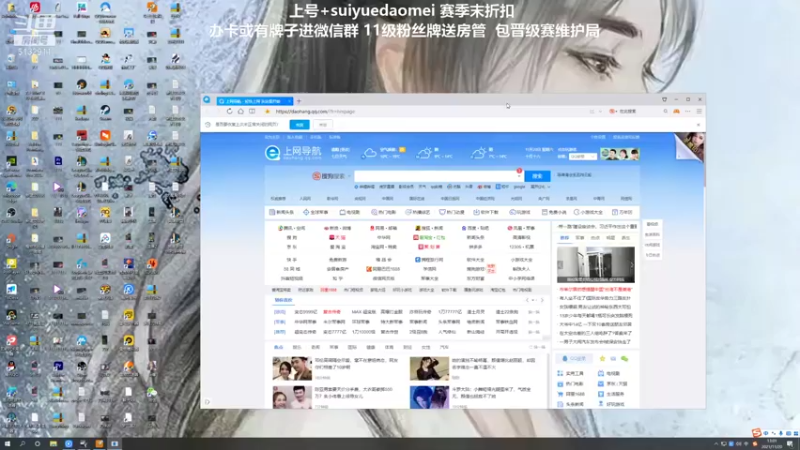
Task: Open the browser hamburger main menu
Action: (699, 111)
